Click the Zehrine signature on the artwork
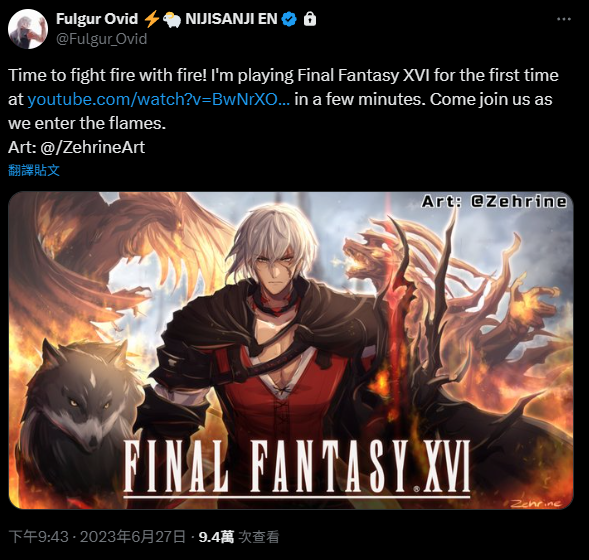Viewport: 589px width, 560px height. (x=537, y=503)
